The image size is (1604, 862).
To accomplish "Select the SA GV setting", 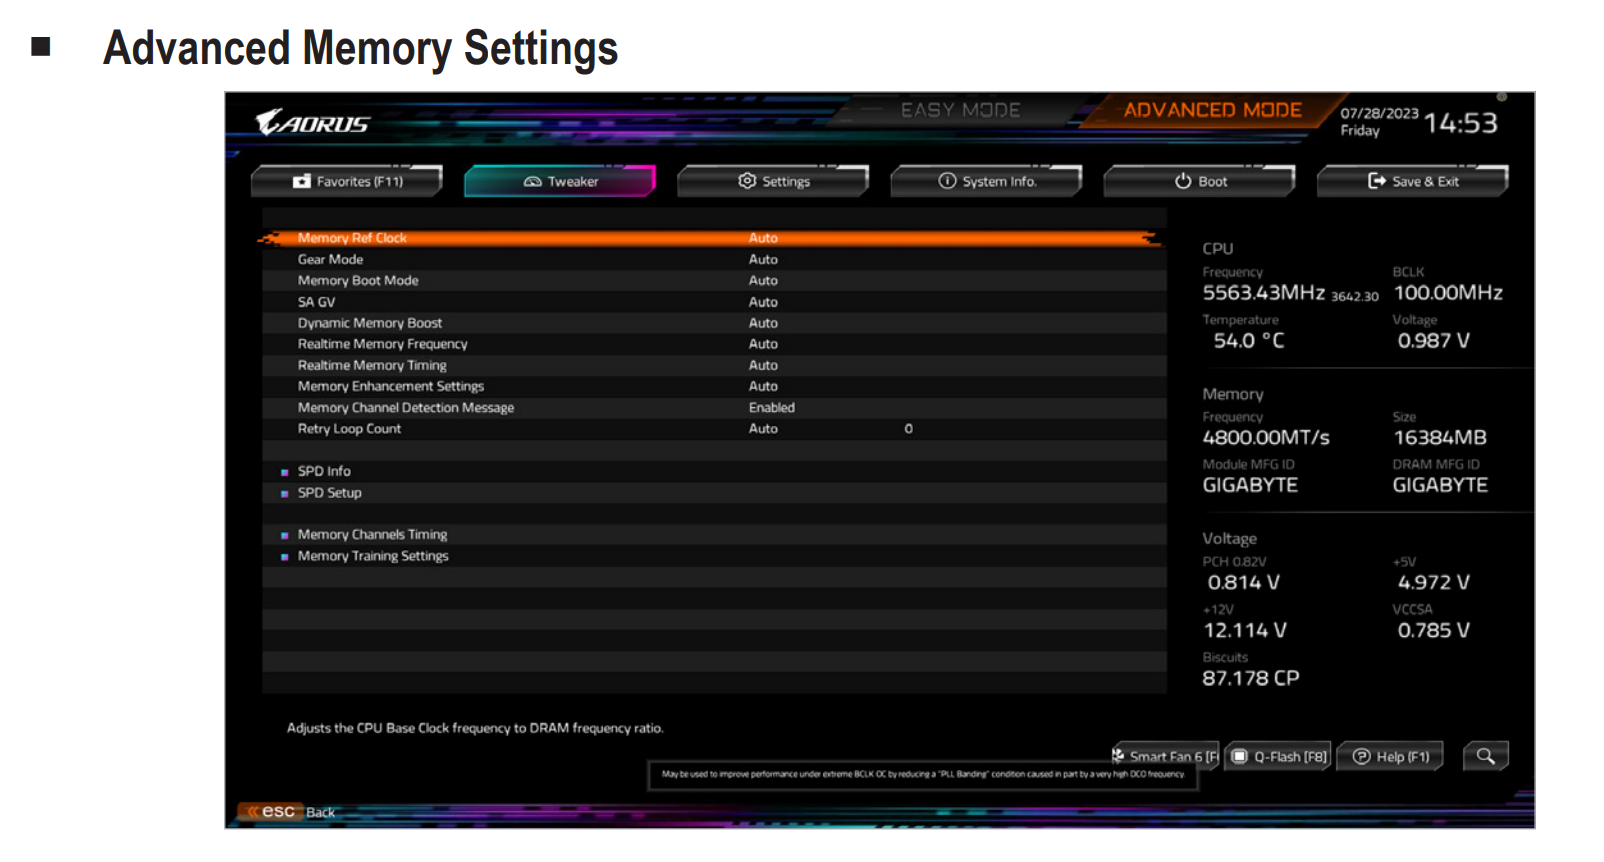I will point(714,302).
